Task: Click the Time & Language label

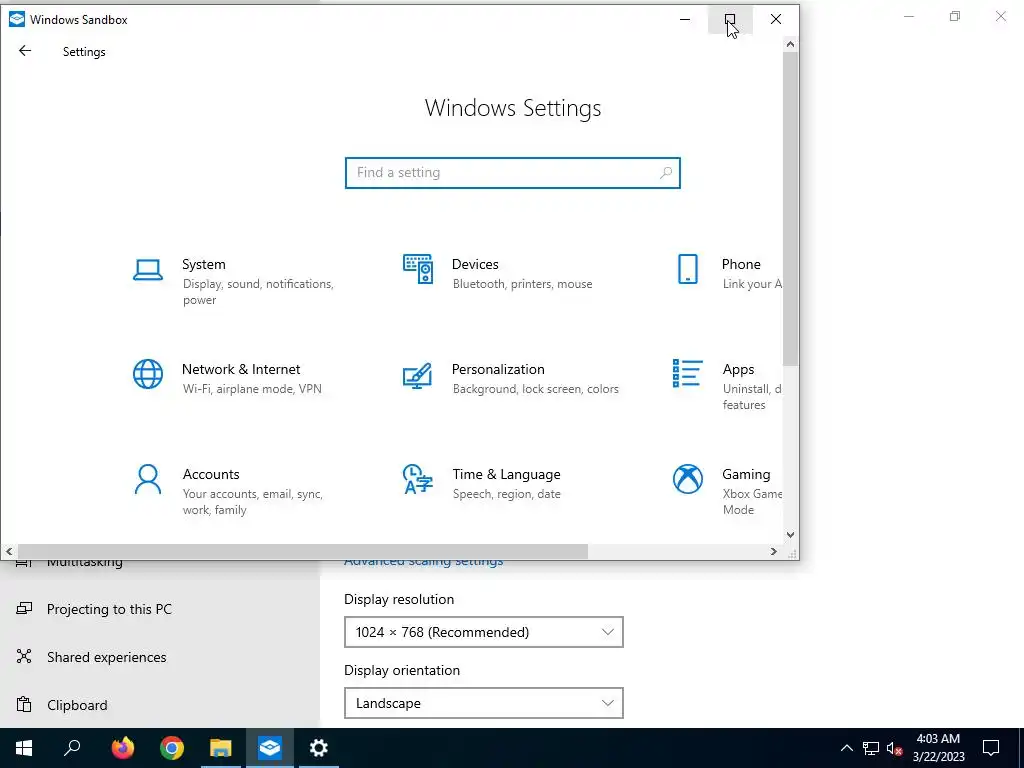Action: tap(507, 474)
